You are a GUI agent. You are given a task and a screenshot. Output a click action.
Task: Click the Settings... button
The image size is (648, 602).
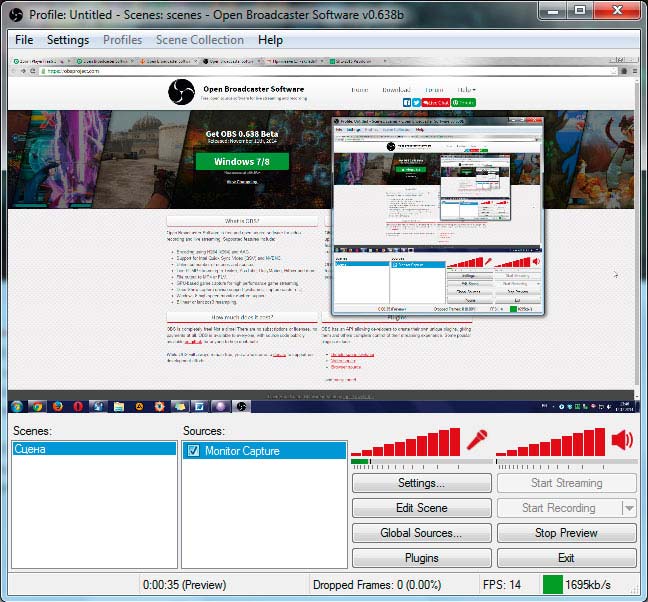422,483
